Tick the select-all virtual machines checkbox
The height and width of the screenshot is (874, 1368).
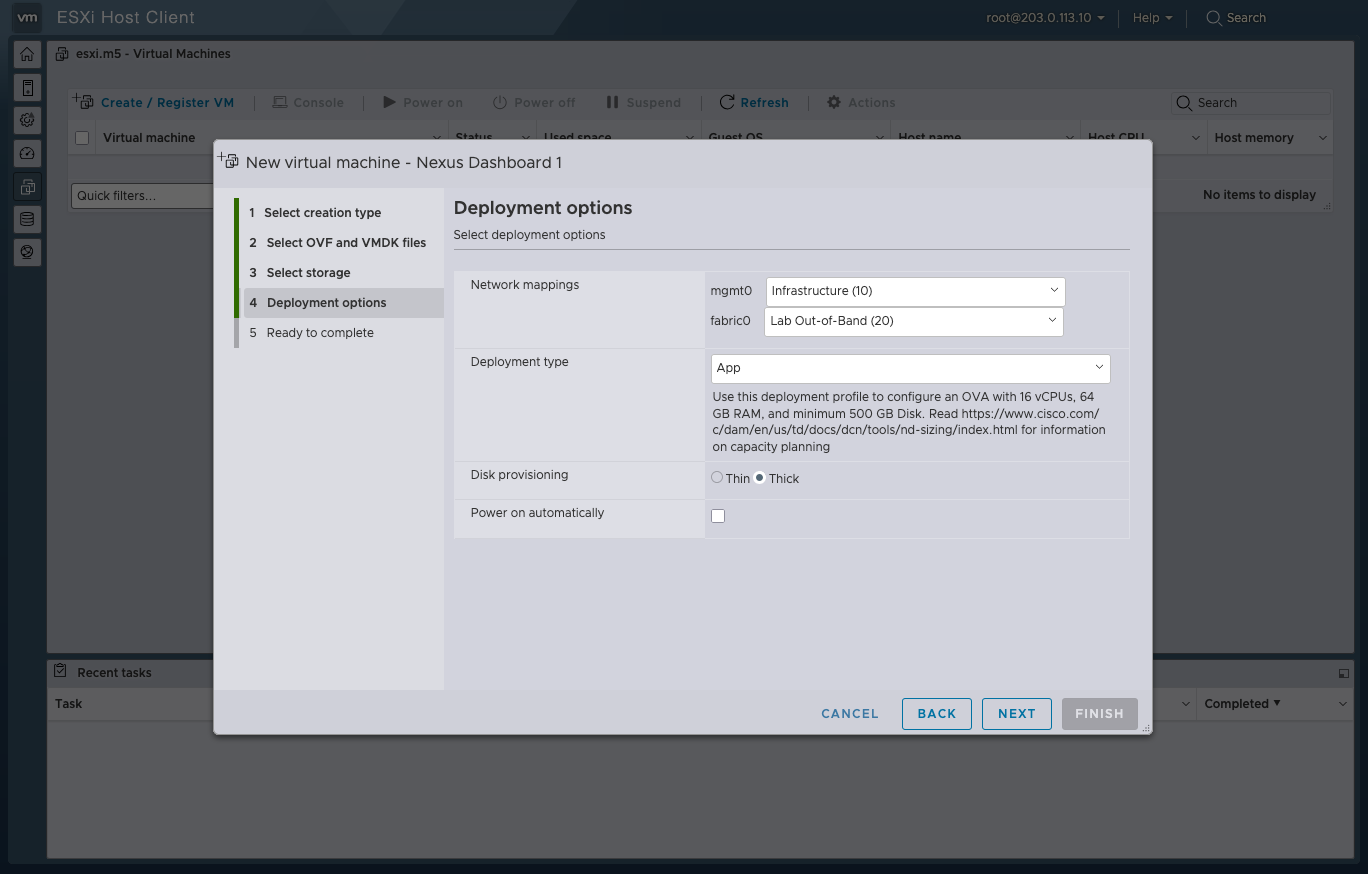pyautogui.click(x=82, y=138)
